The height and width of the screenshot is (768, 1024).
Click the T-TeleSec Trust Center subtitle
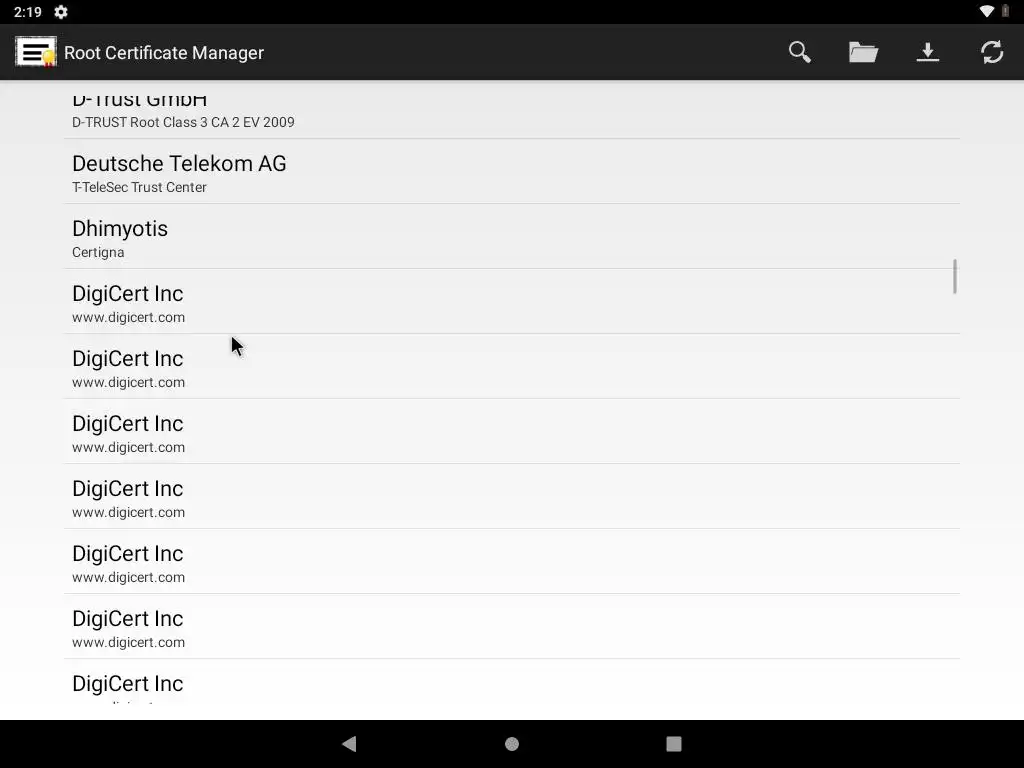[139, 187]
